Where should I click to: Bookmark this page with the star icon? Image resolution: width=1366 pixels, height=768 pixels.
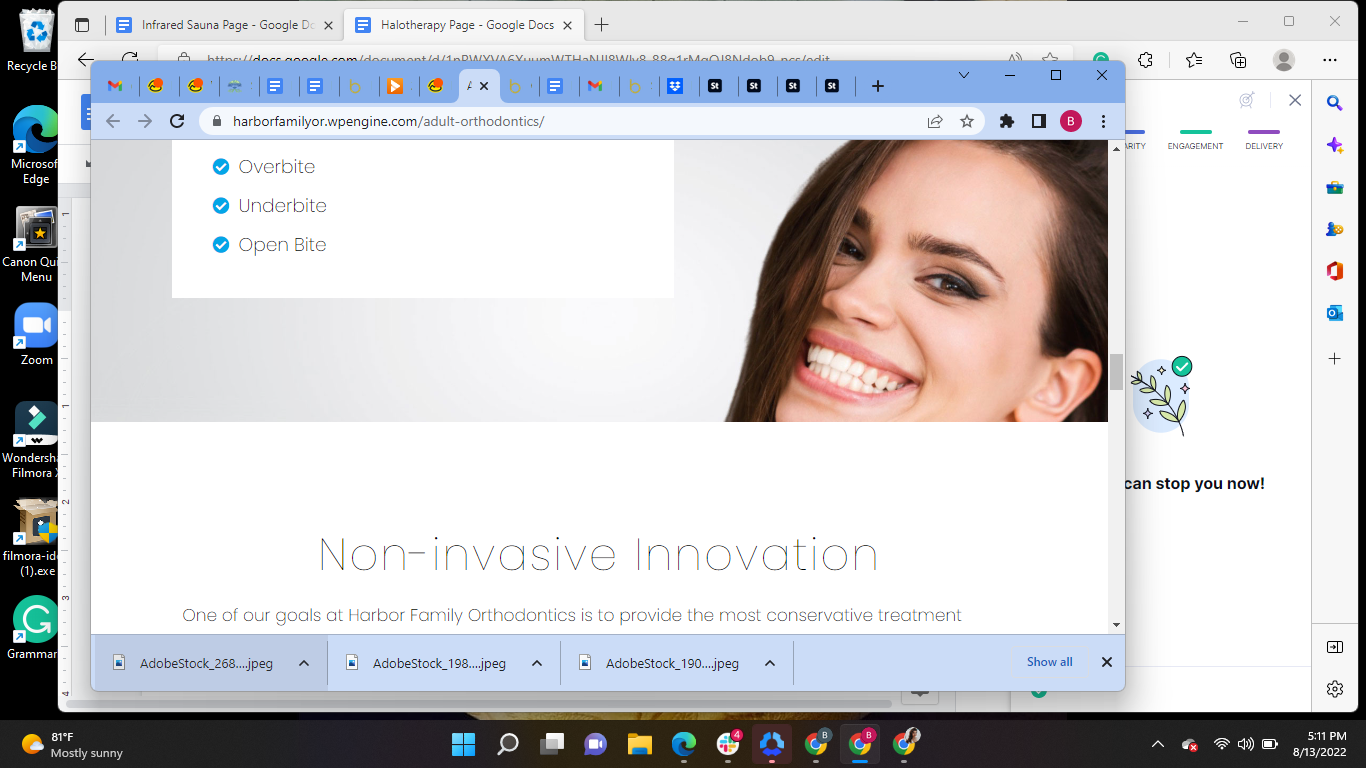[967, 121]
